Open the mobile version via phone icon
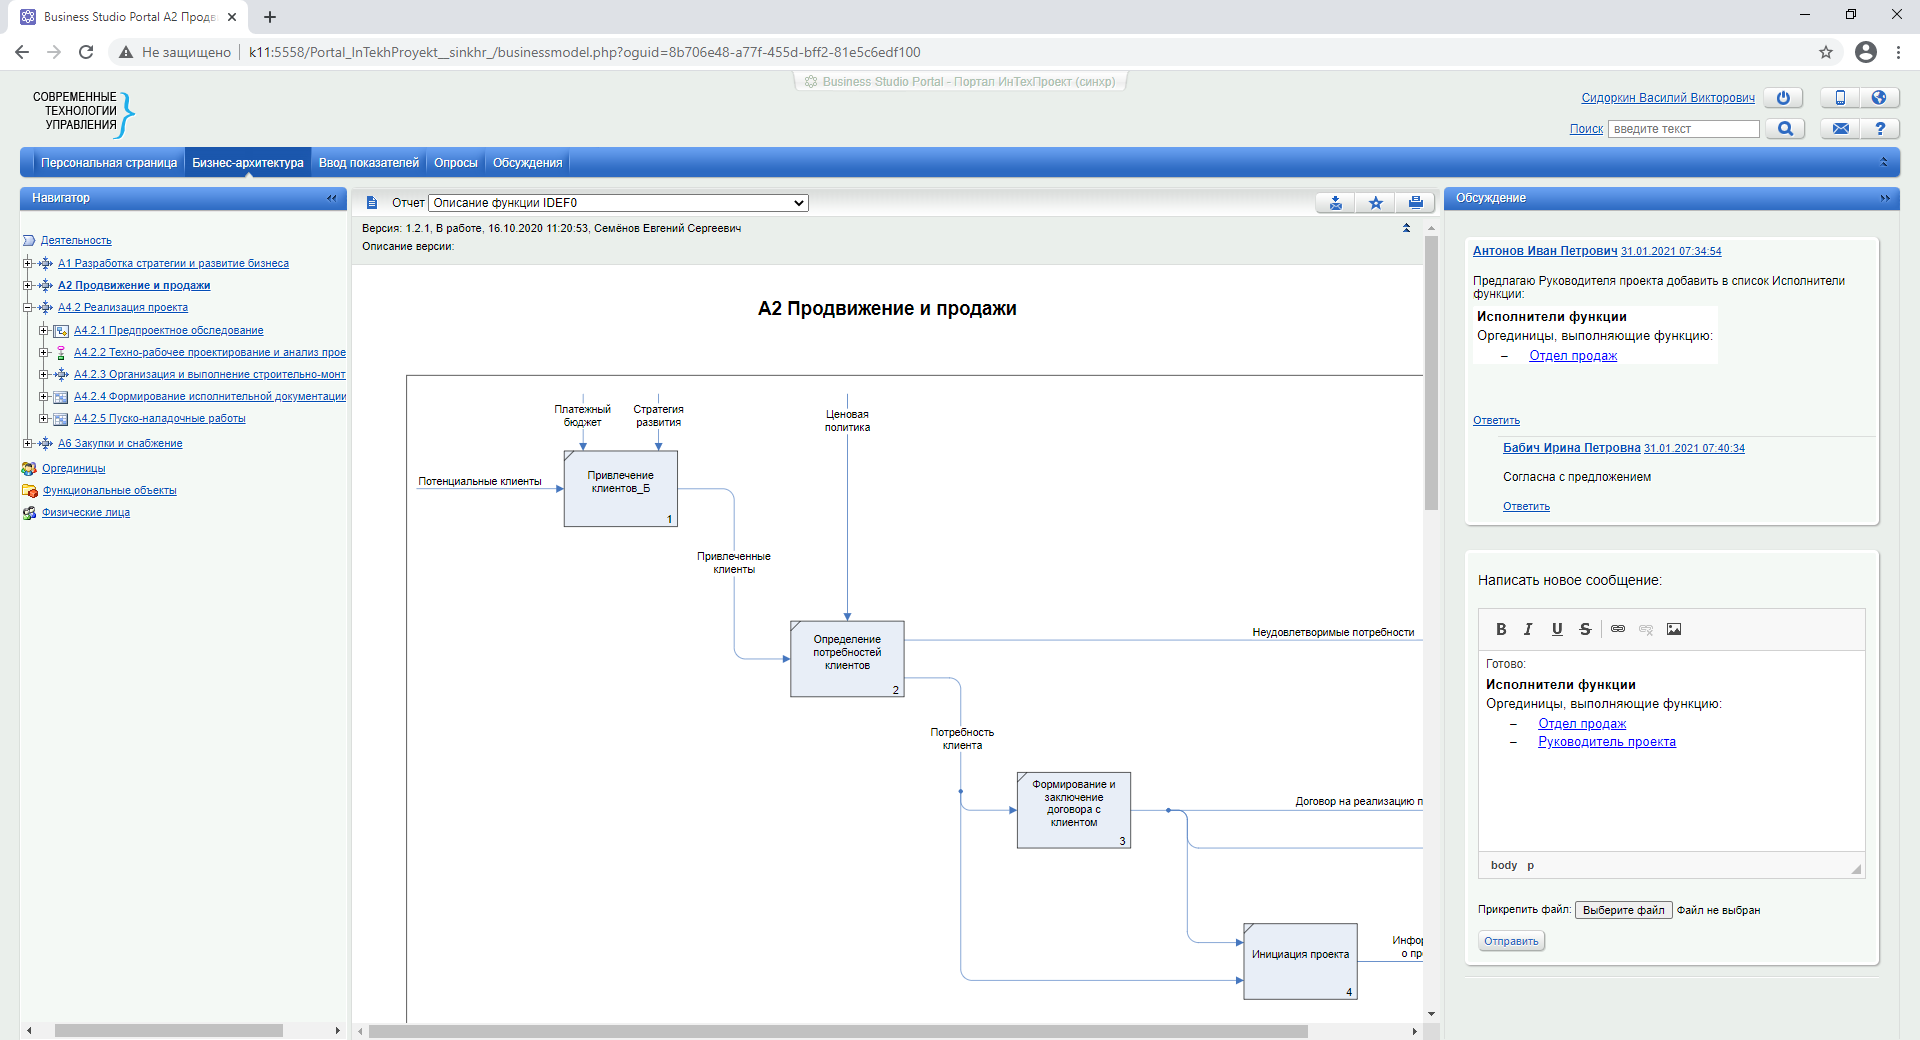Image resolution: width=1920 pixels, height=1040 pixels. coord(1840,98)
